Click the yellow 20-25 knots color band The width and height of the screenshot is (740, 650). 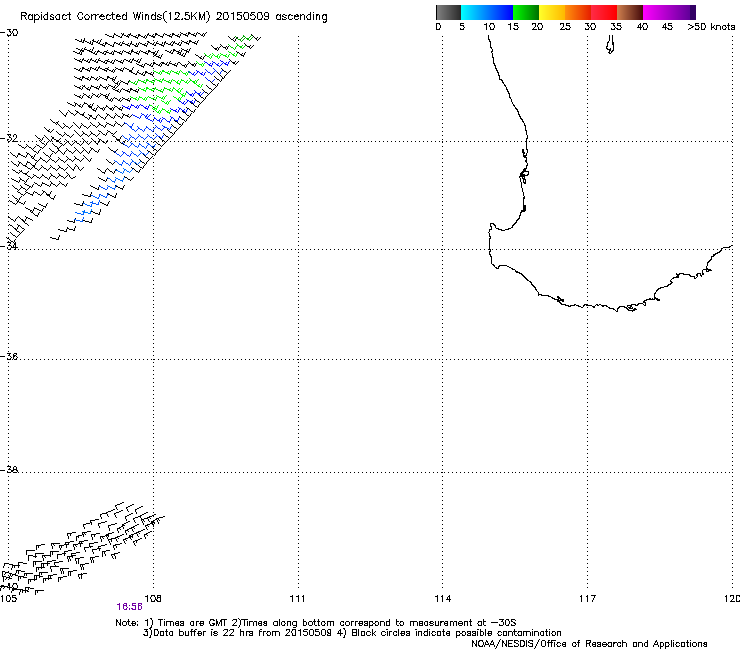pyautogui.click(x=552, y=12)
